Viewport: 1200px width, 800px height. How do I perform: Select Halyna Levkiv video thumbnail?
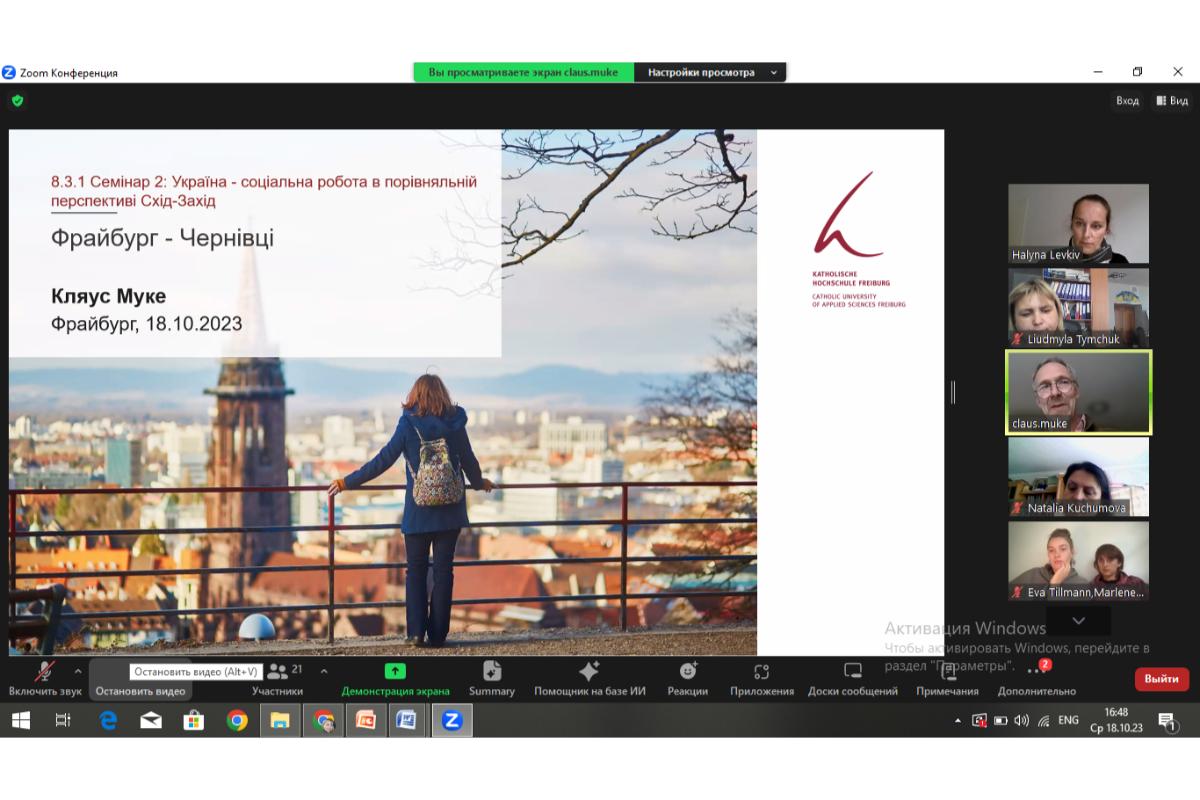[x=1078, y=224]
